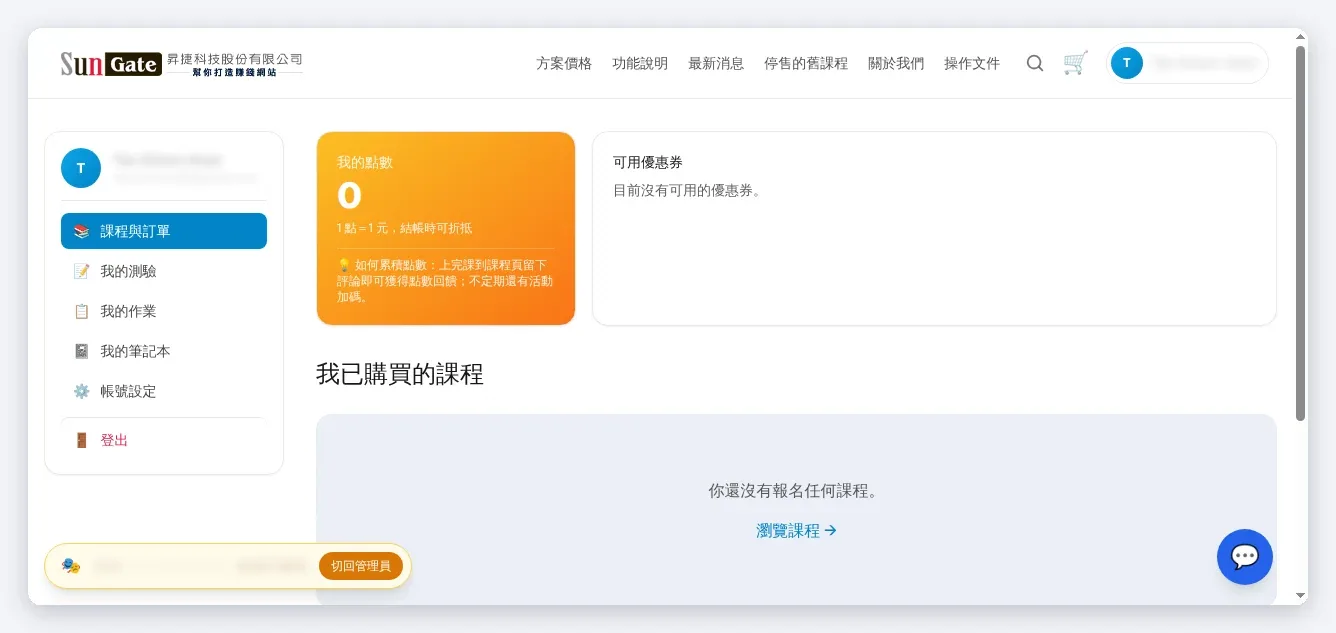The image size is (1336, 633).
Task: Click the orange 我的點數 points card
Action: (446, 228)
